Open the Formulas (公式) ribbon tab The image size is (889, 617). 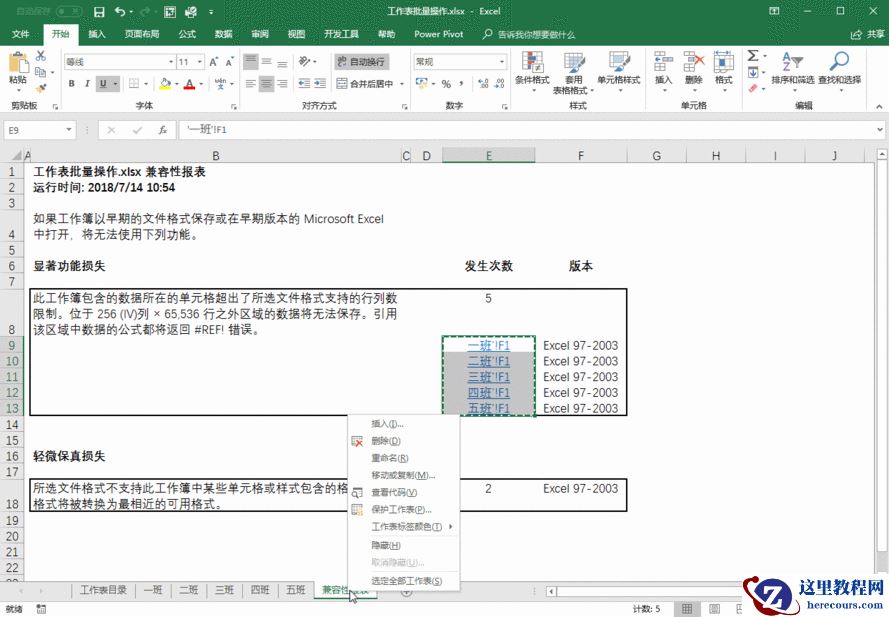click(x=187, y=34)
